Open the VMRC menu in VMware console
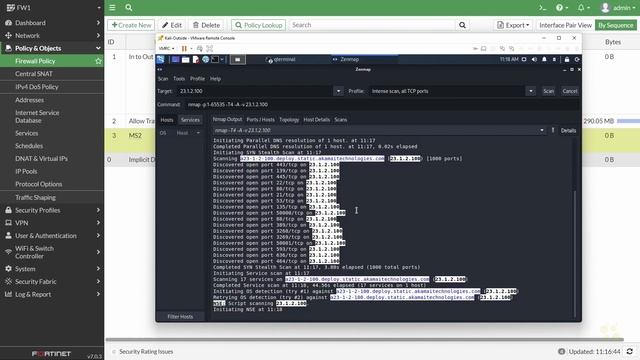Viewport: 640px width, 360px height. click(x=166, y=48)
